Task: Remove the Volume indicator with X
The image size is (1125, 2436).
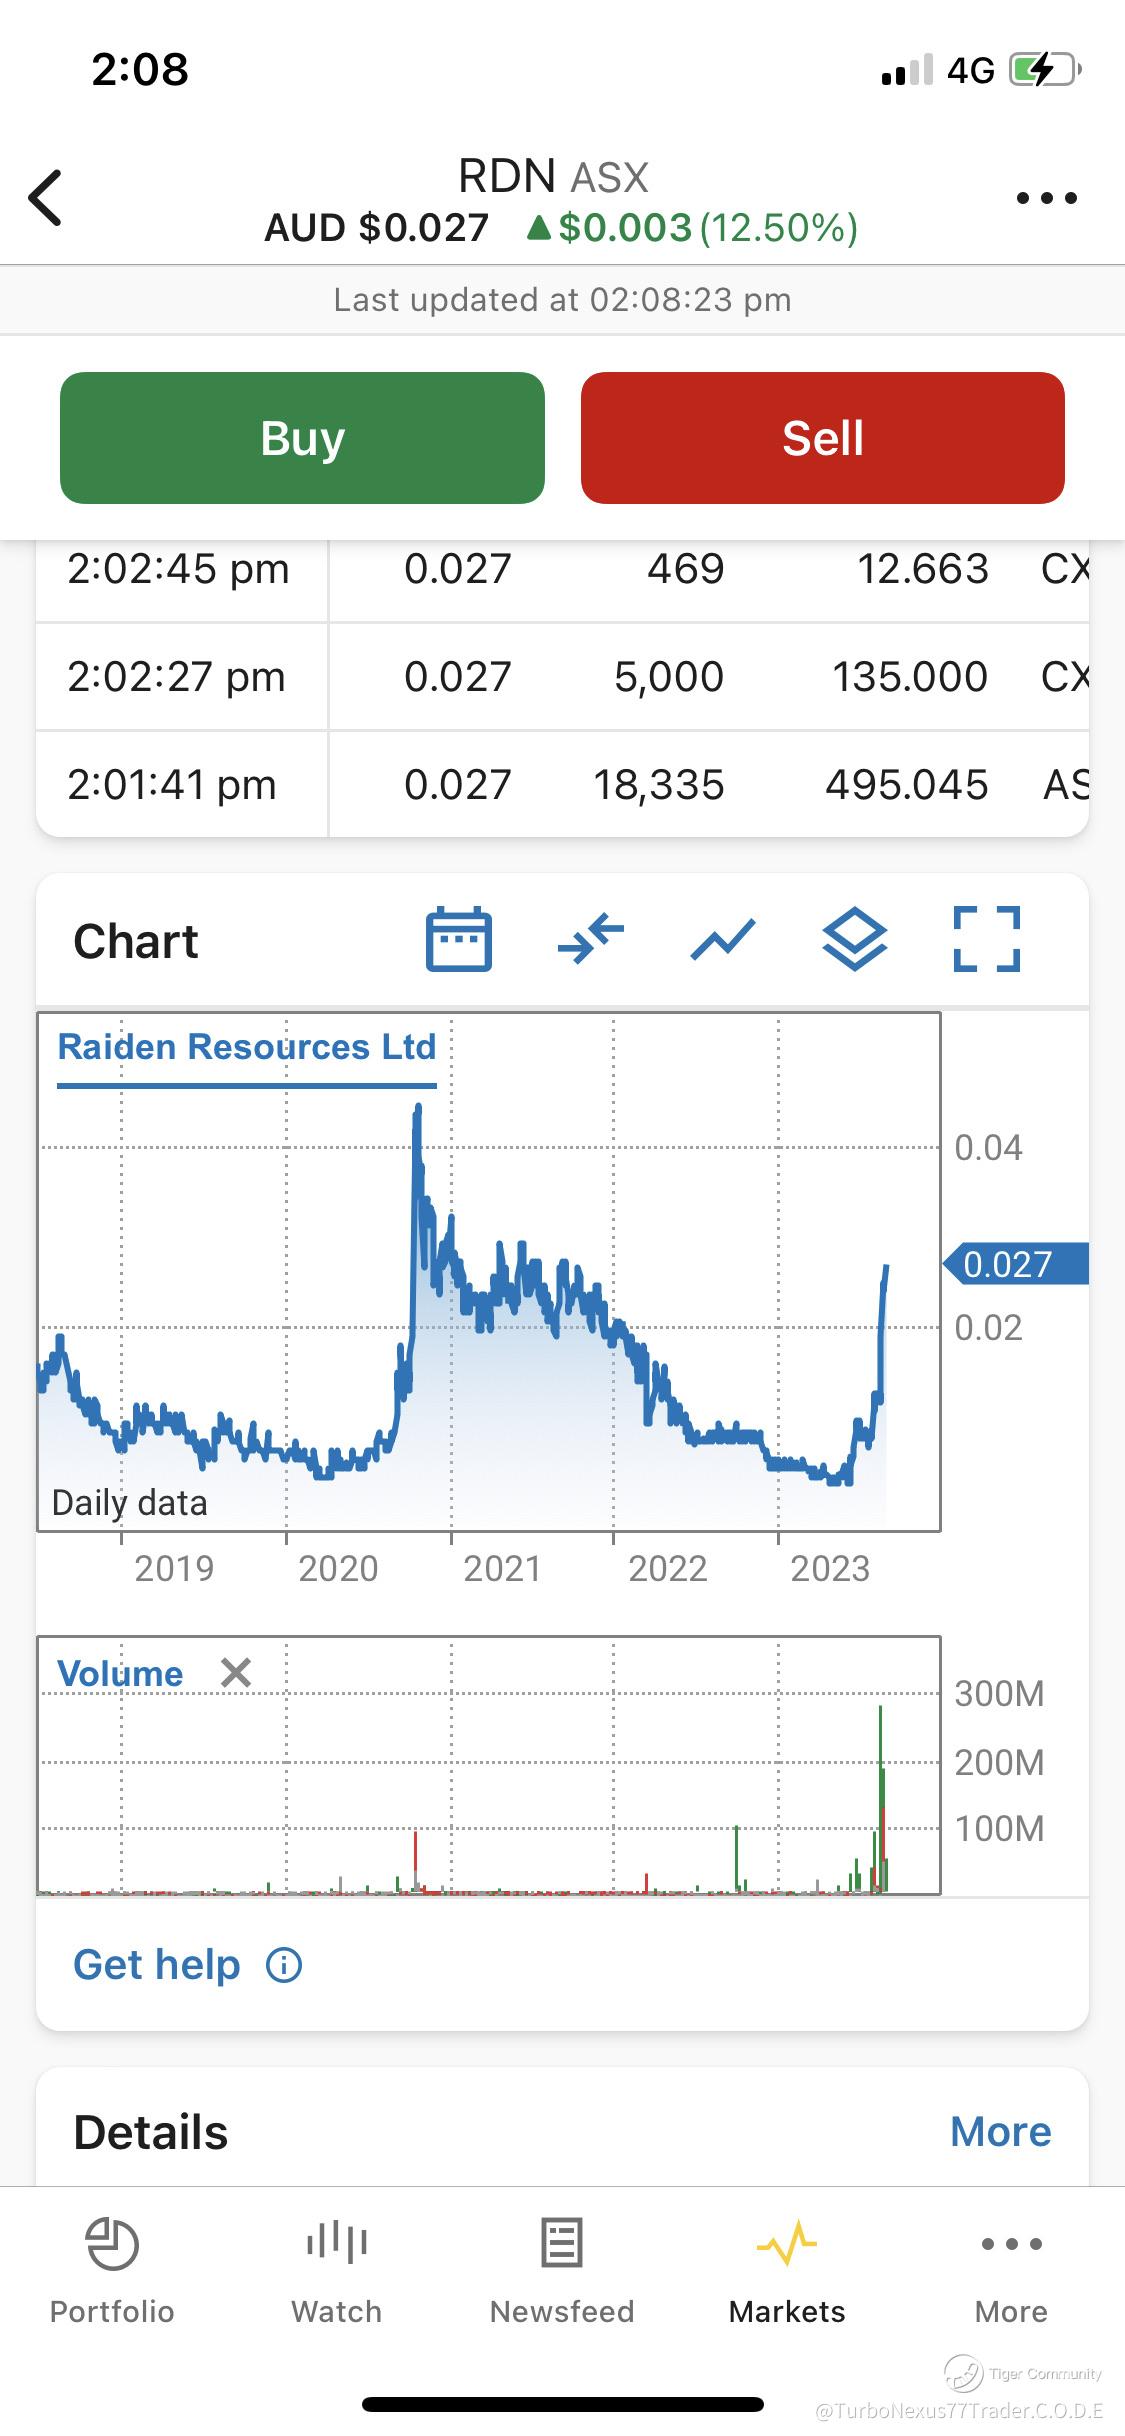Action: point(236,1673)
